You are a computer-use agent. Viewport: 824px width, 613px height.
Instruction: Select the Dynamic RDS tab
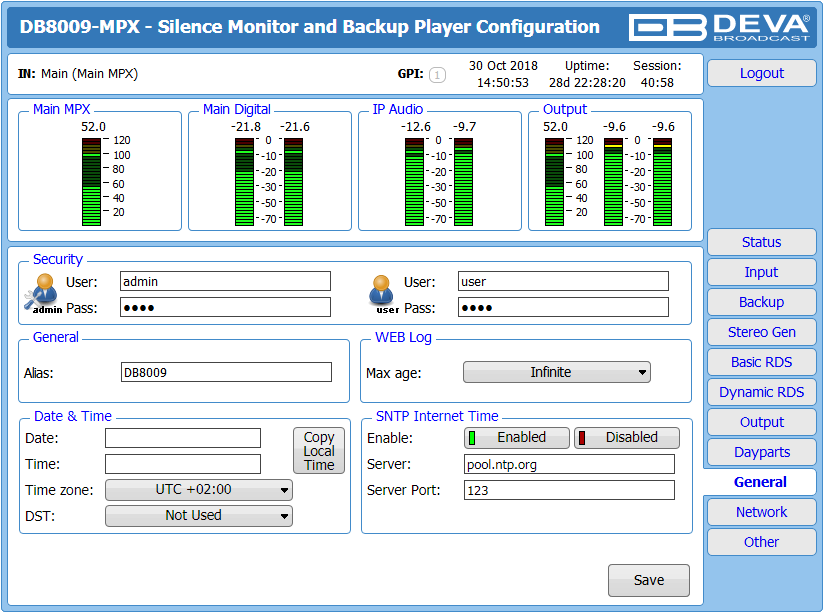tap(761, 392)
